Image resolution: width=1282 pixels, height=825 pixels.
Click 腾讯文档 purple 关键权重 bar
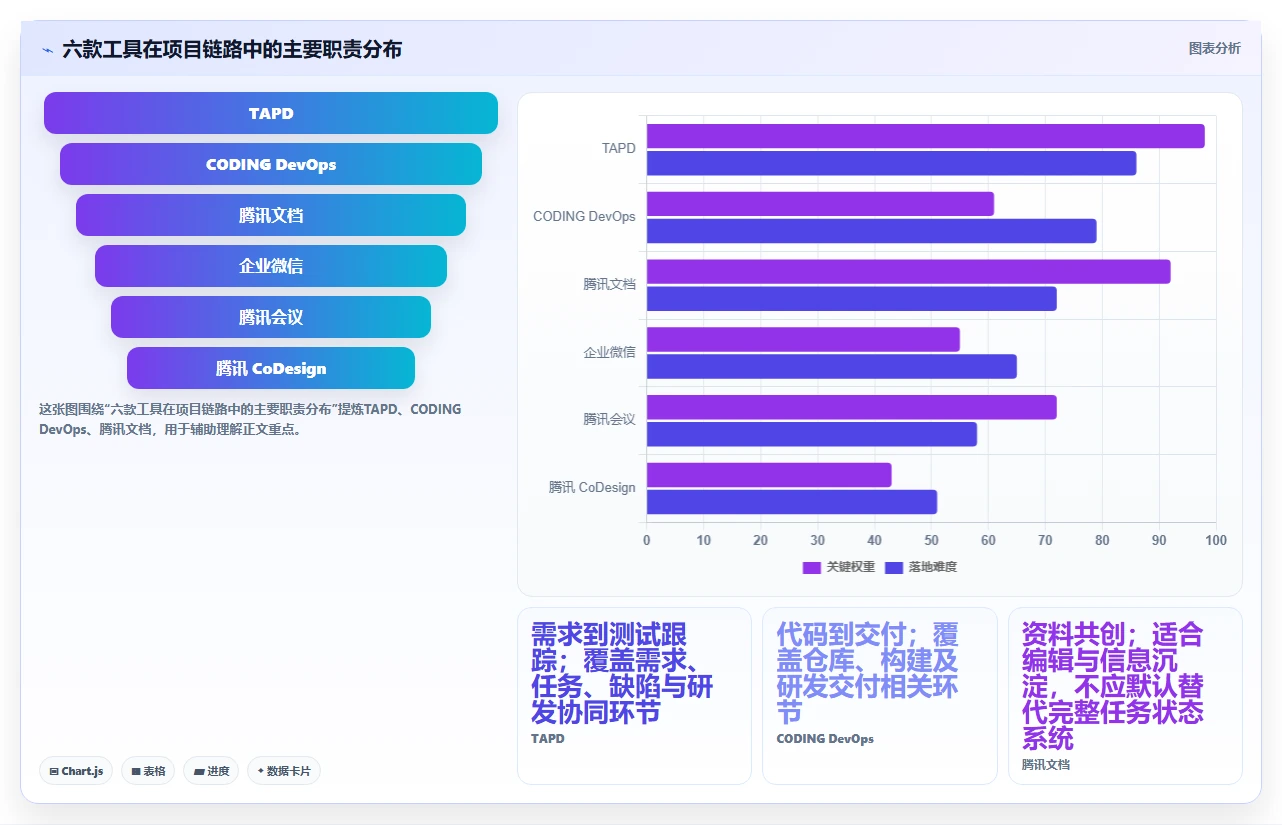(x=908, y=272)
